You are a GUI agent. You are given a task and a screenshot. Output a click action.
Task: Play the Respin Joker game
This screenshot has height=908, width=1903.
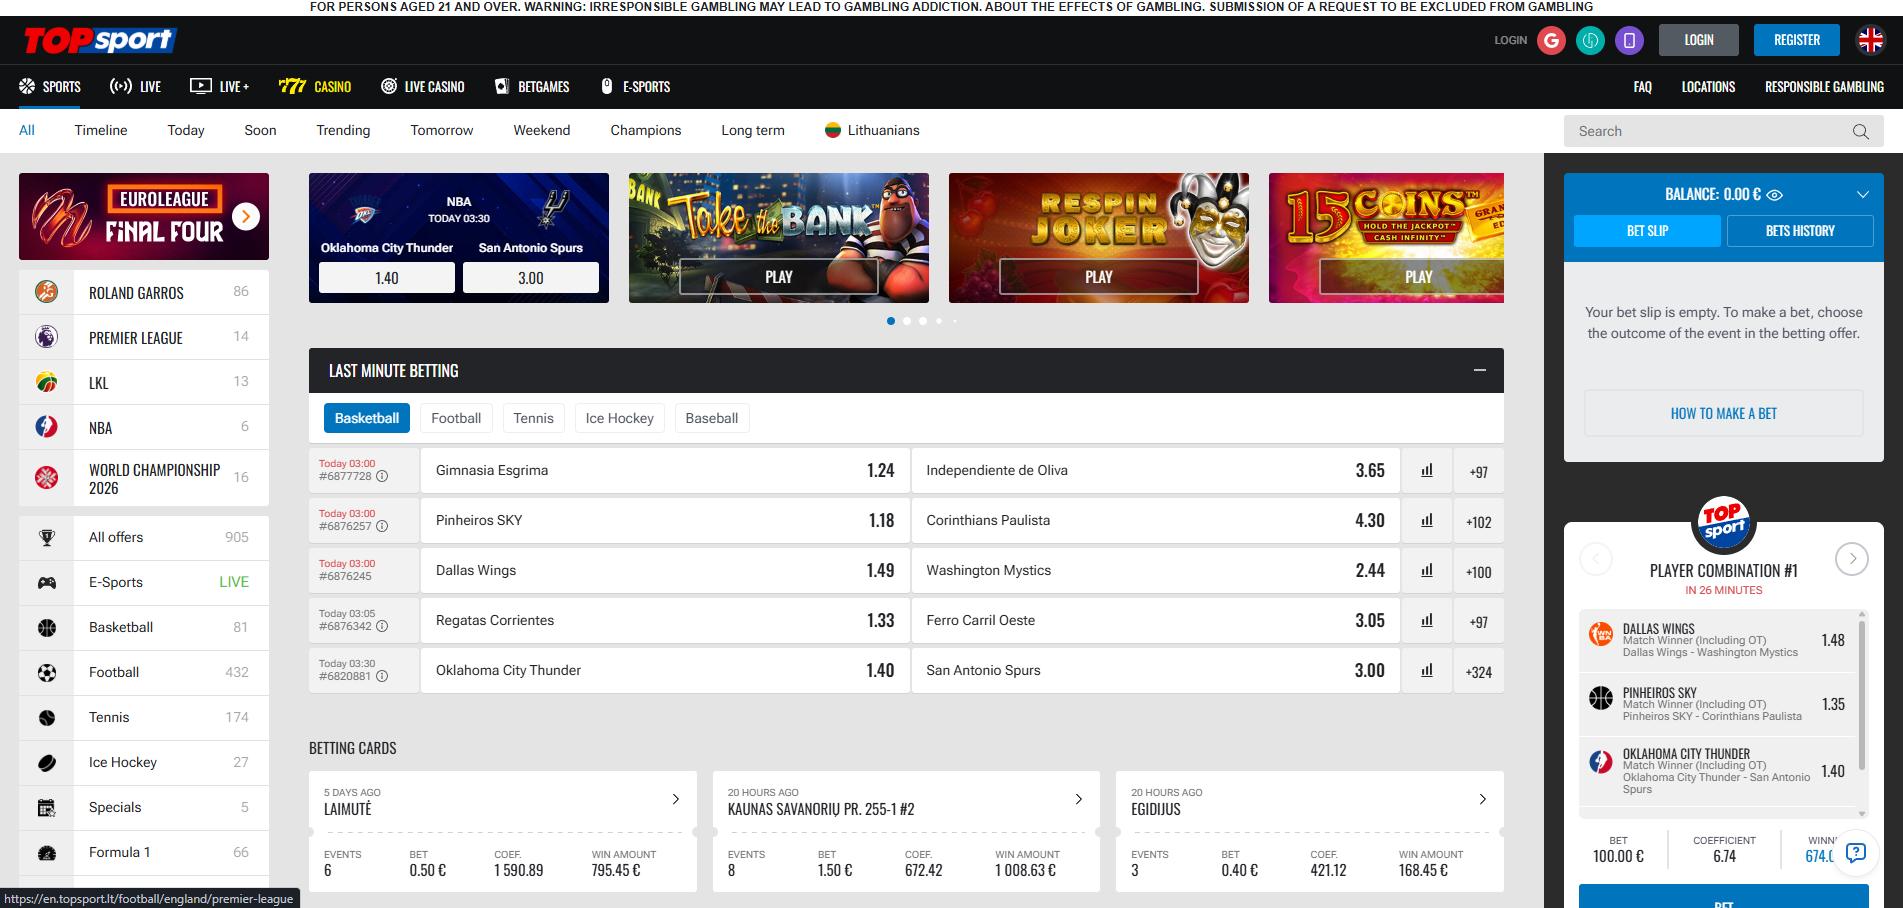(x=1098, y=276)
